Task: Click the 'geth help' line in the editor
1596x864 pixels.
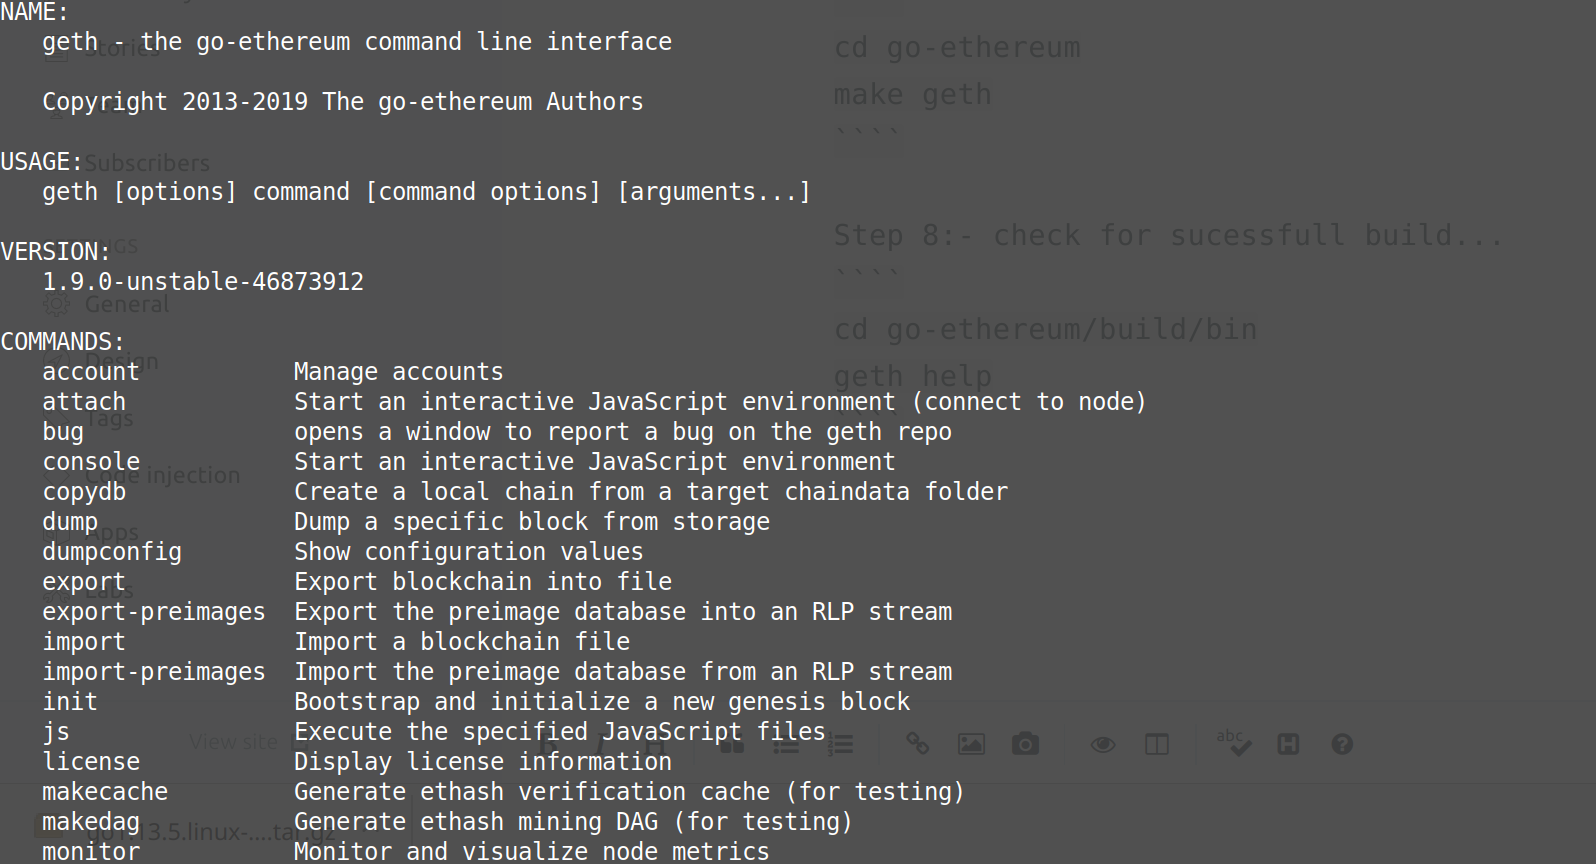Action: [x=912, y=377]
